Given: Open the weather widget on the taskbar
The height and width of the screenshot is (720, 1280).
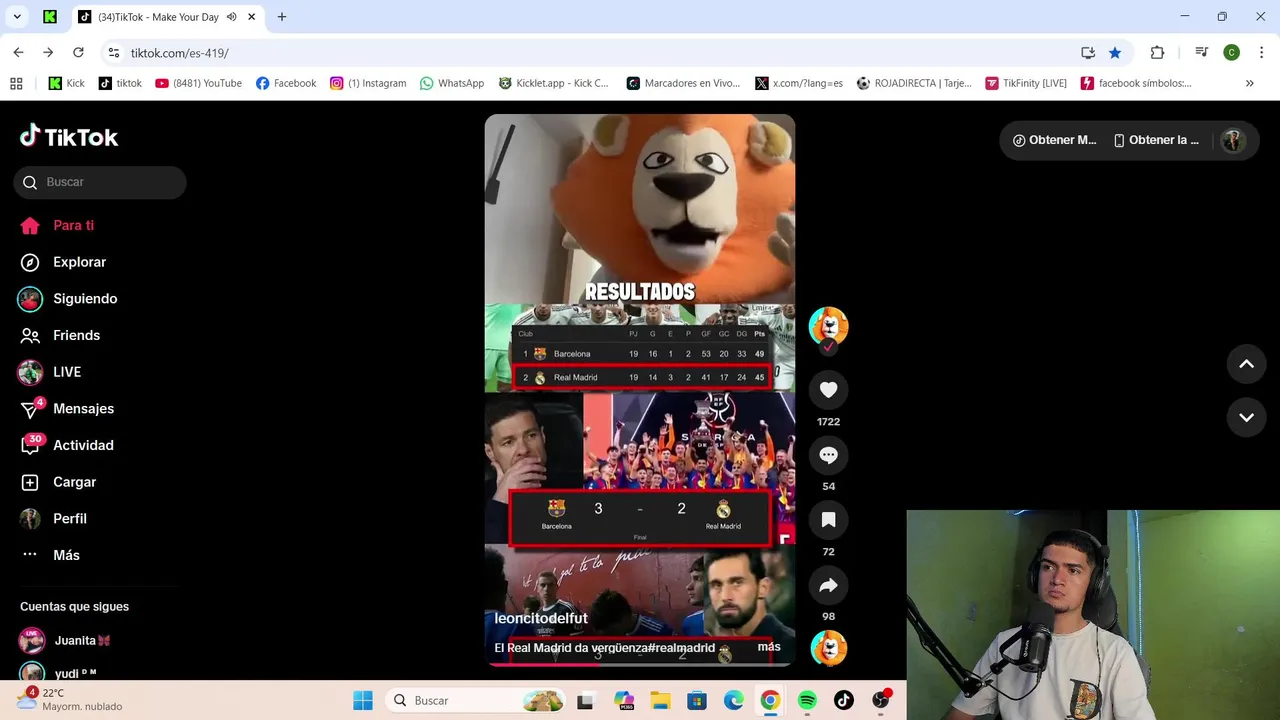Looking at the screenshot, I should pos(68,699).
